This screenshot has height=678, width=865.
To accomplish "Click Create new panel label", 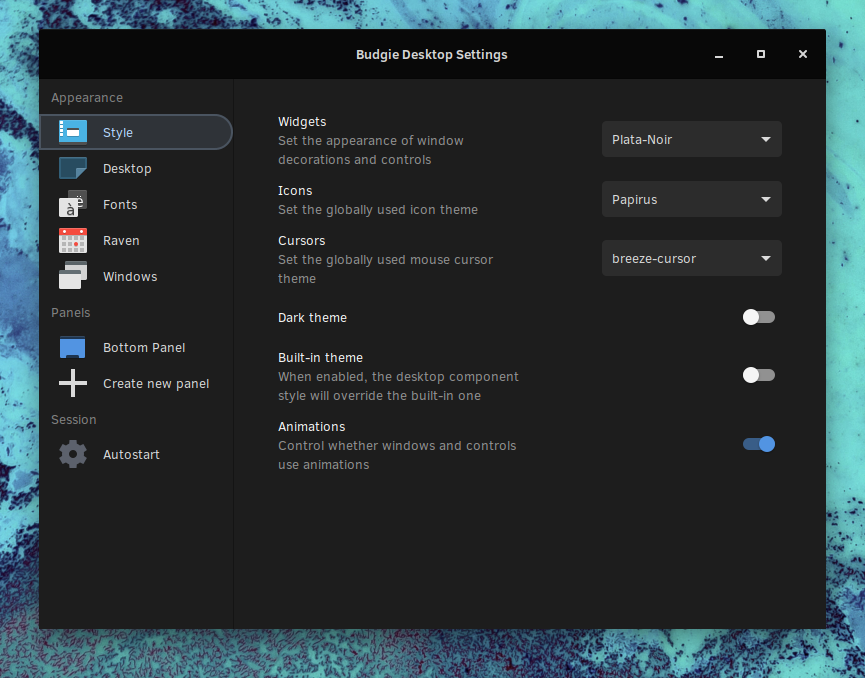I will pos(156,383).
